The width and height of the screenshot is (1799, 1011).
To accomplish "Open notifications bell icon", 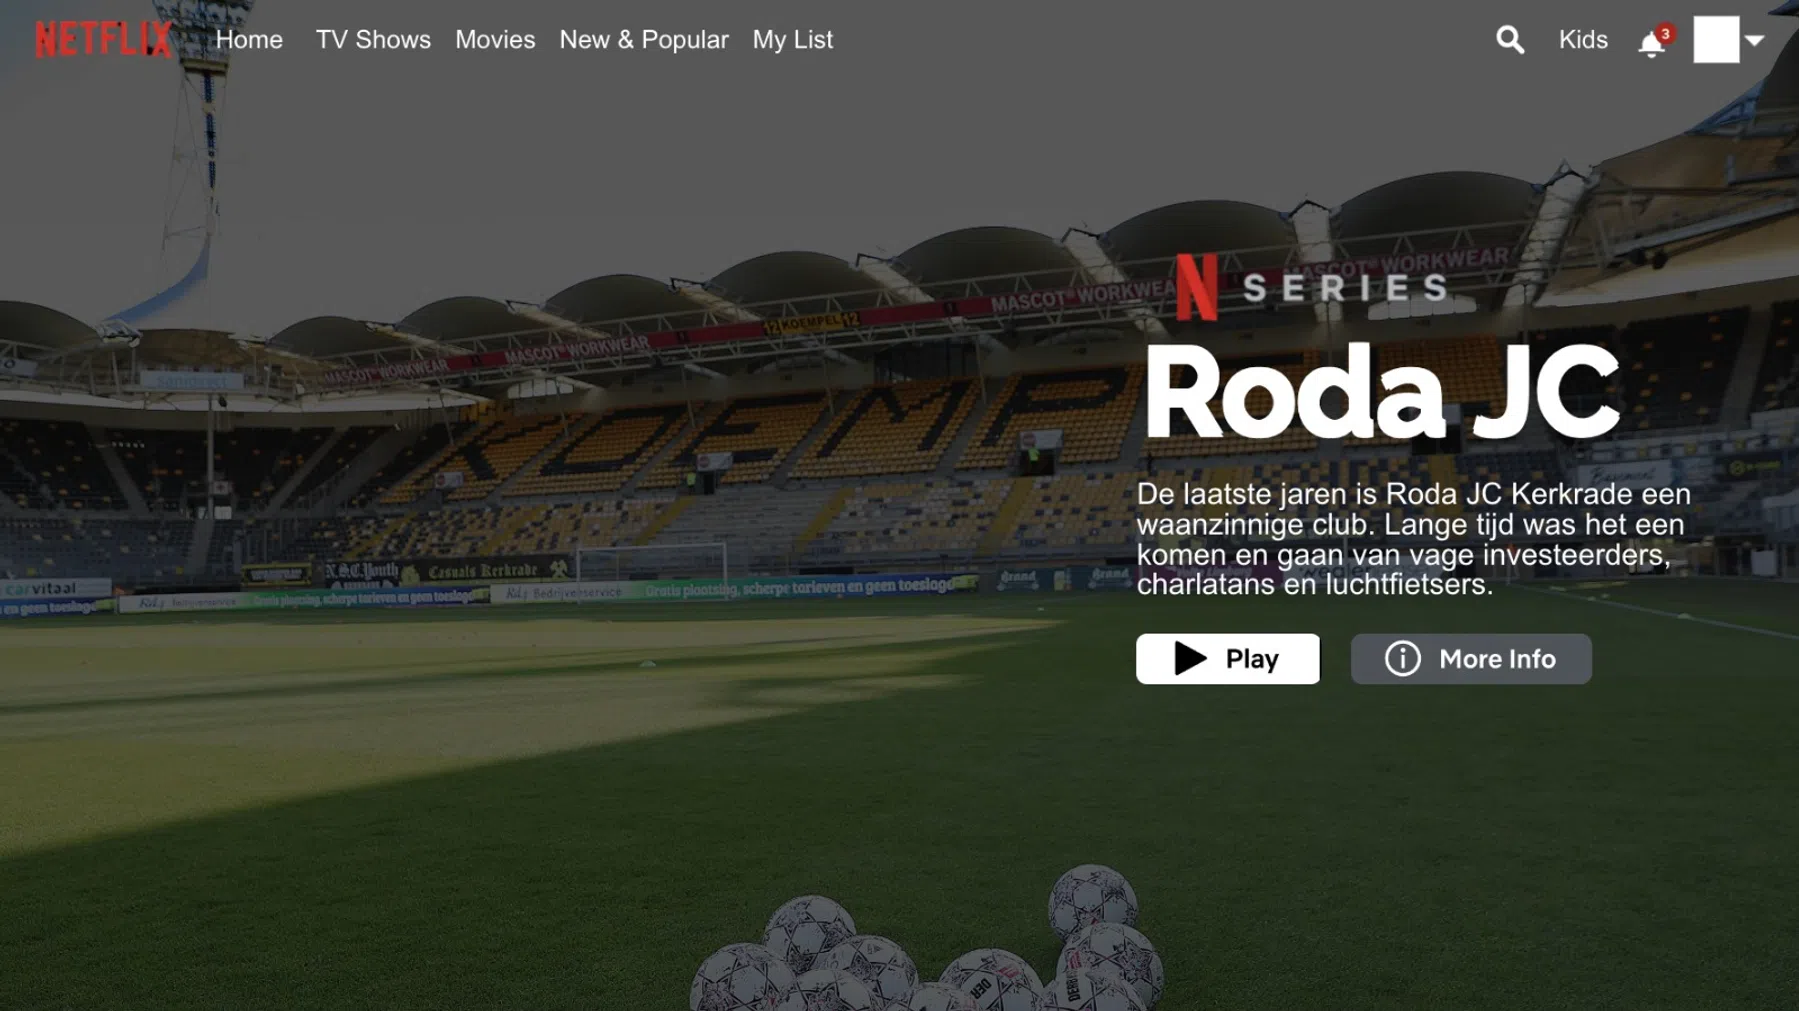I will [x=1652, y=44].
